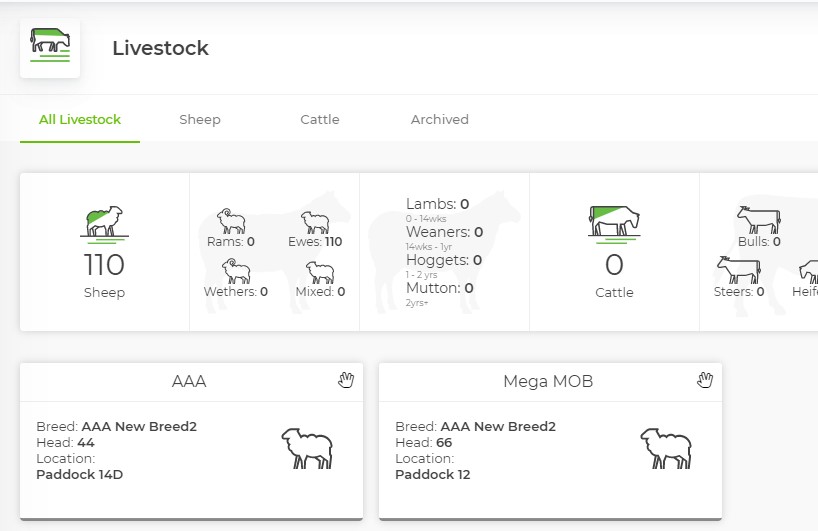This screenshot has width=818, height=531.
Task: Select the Ewes icon
Action: click(315, 221)
